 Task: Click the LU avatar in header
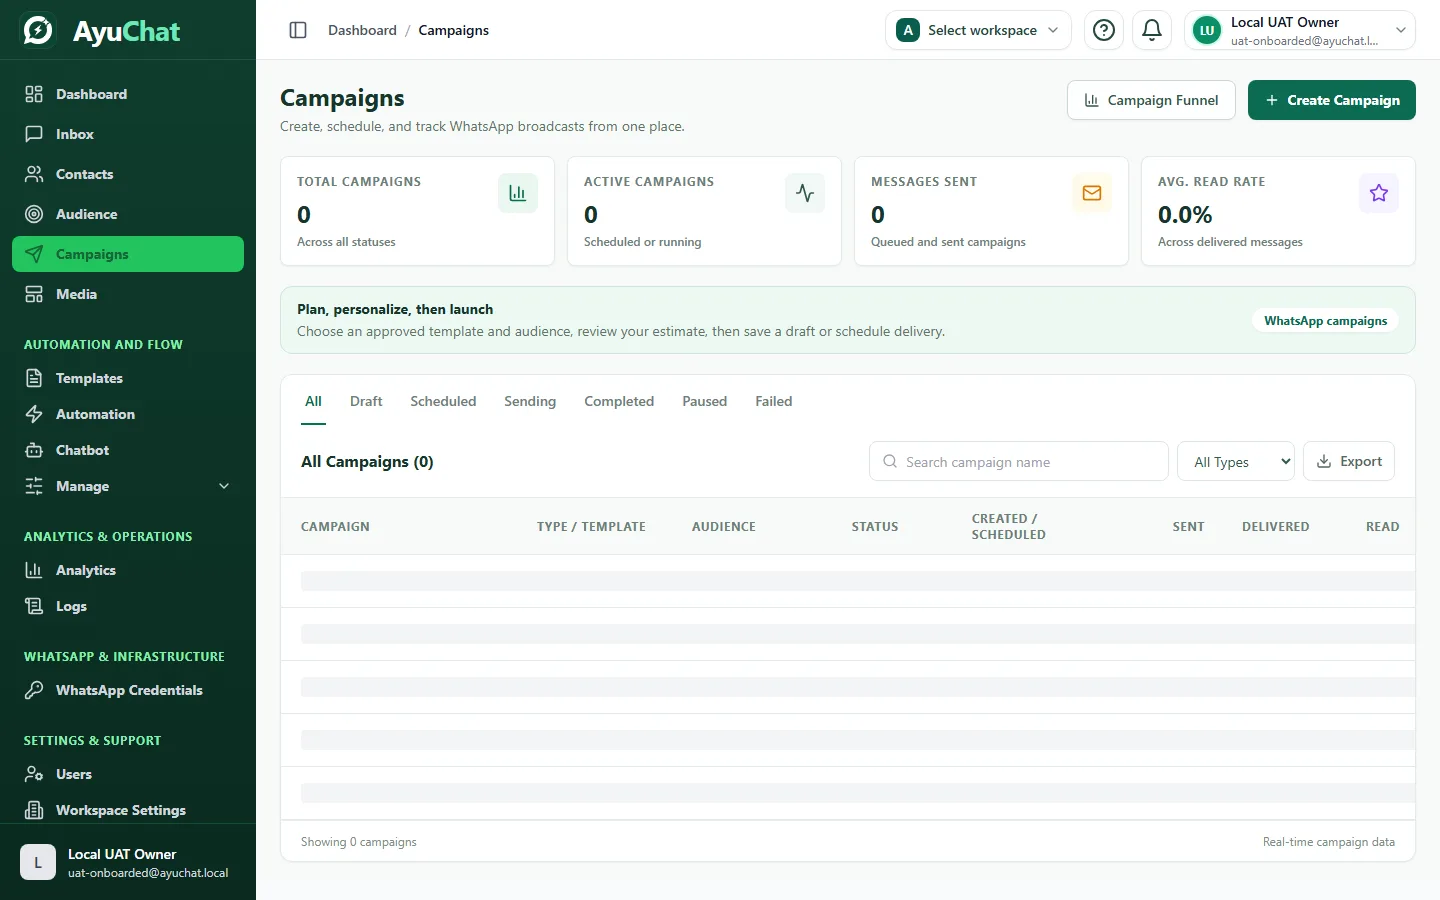tap(1207, 30)
